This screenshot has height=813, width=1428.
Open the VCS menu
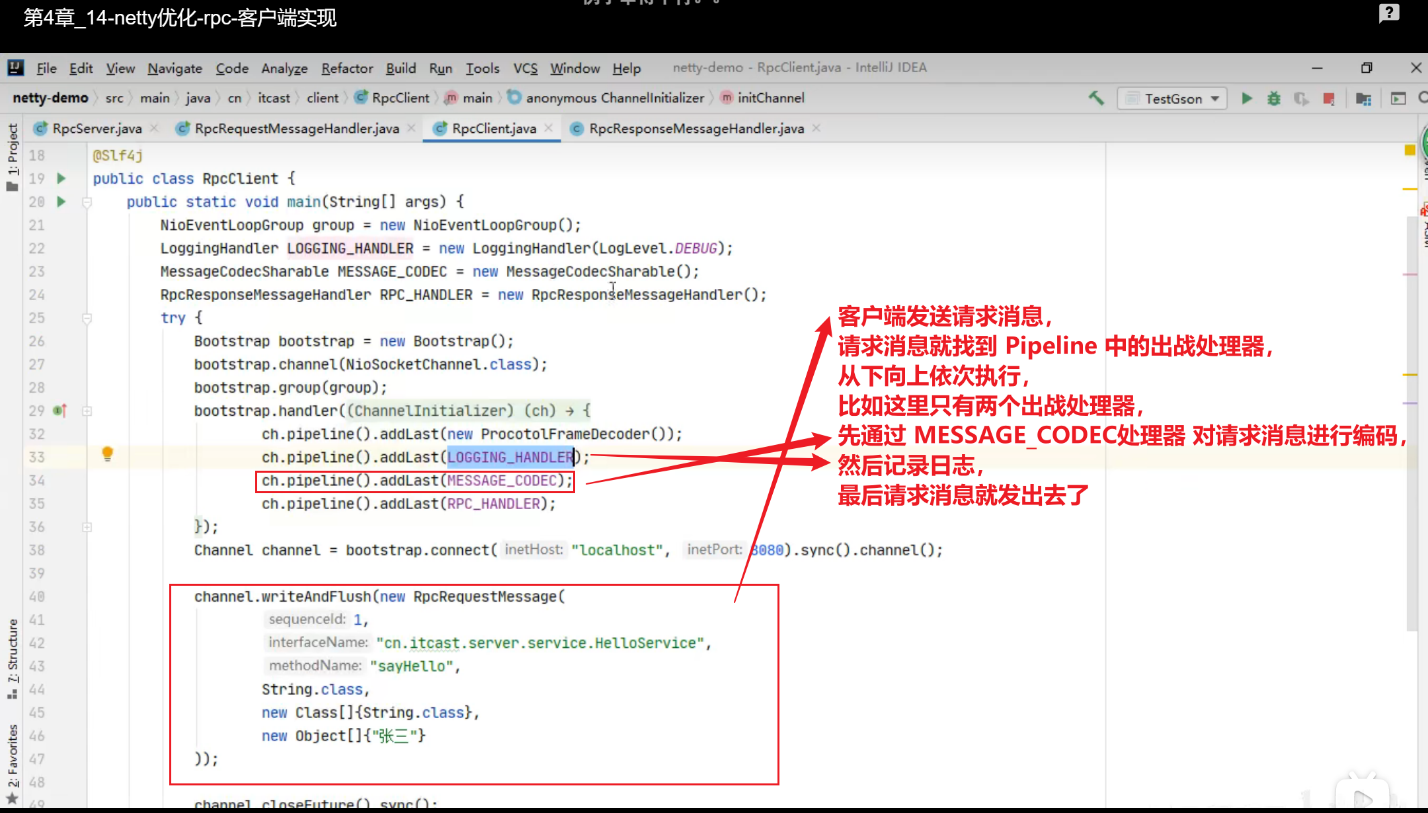point(526,68)
